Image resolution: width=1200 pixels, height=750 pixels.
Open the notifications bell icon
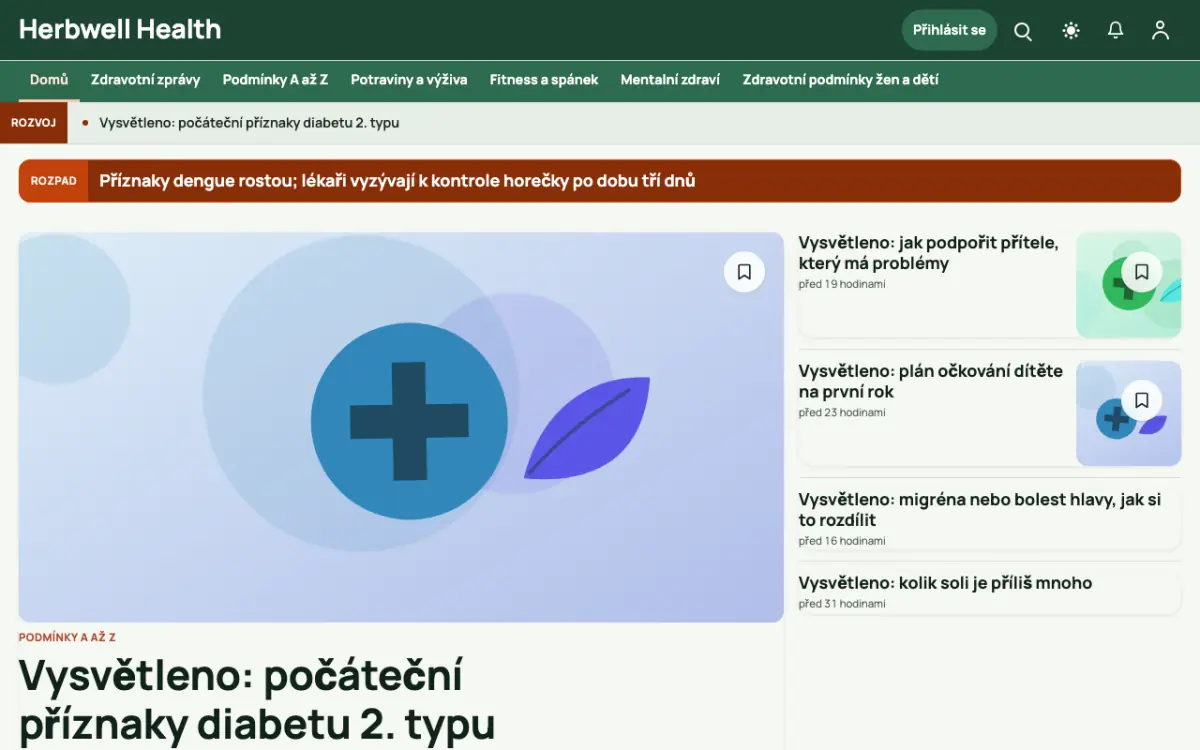pyautogui.click(x=1116, y=31)
